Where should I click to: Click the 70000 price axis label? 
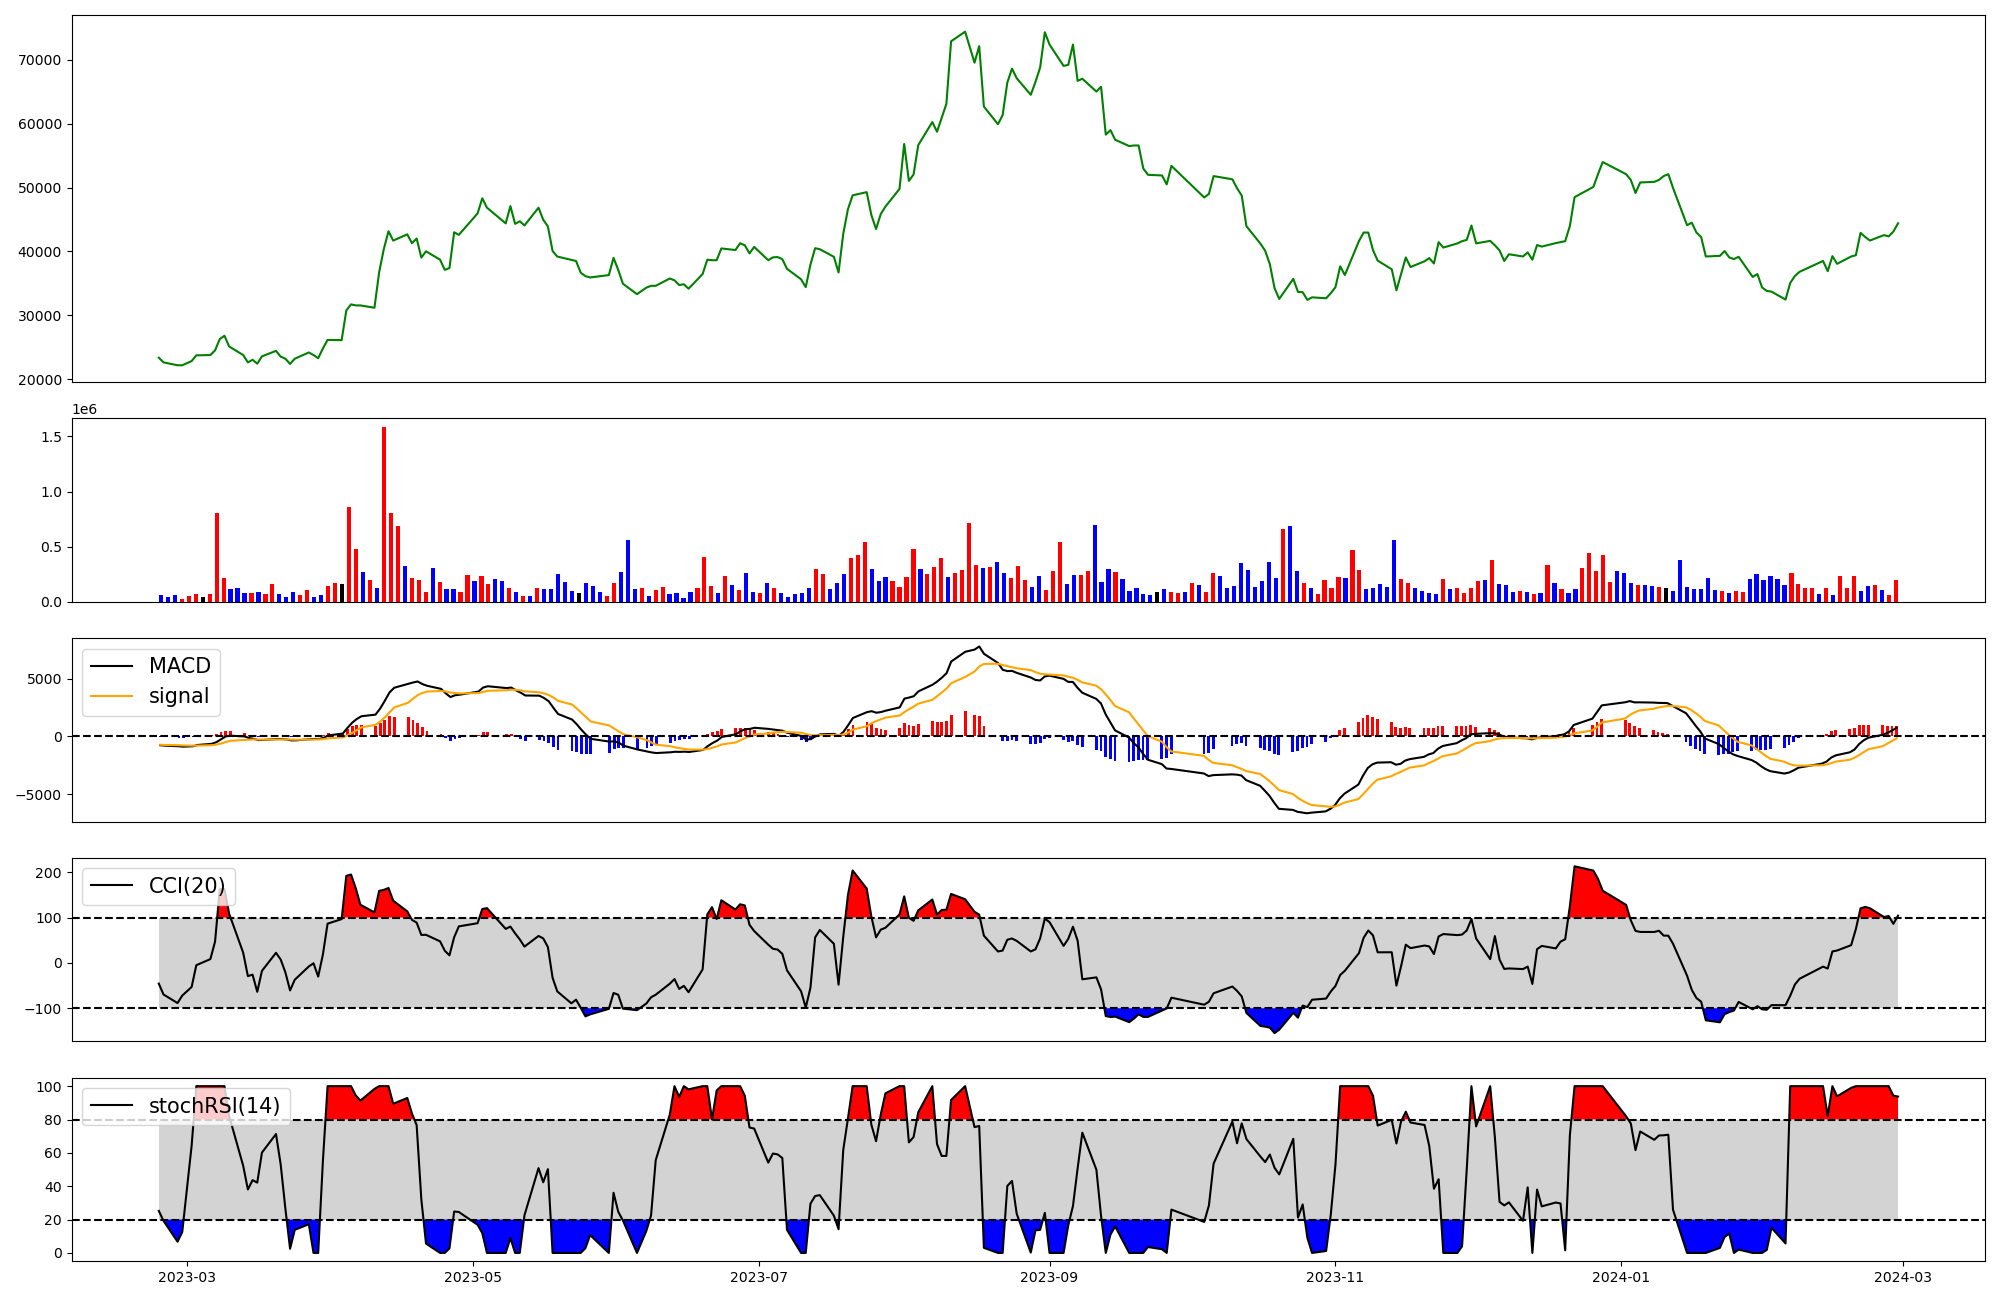[x=40, y=60]
